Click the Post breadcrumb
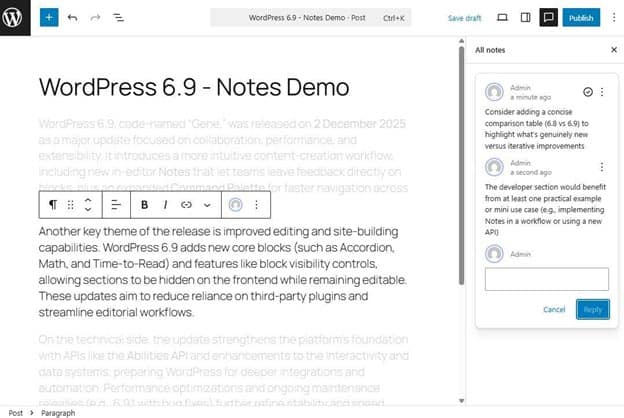The image size is (624, 418). point(16,413)
